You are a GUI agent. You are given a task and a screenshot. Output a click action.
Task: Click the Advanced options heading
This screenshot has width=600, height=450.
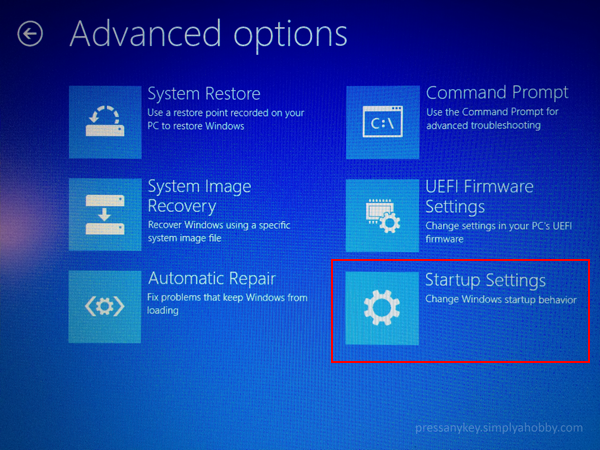coord(209,35)
